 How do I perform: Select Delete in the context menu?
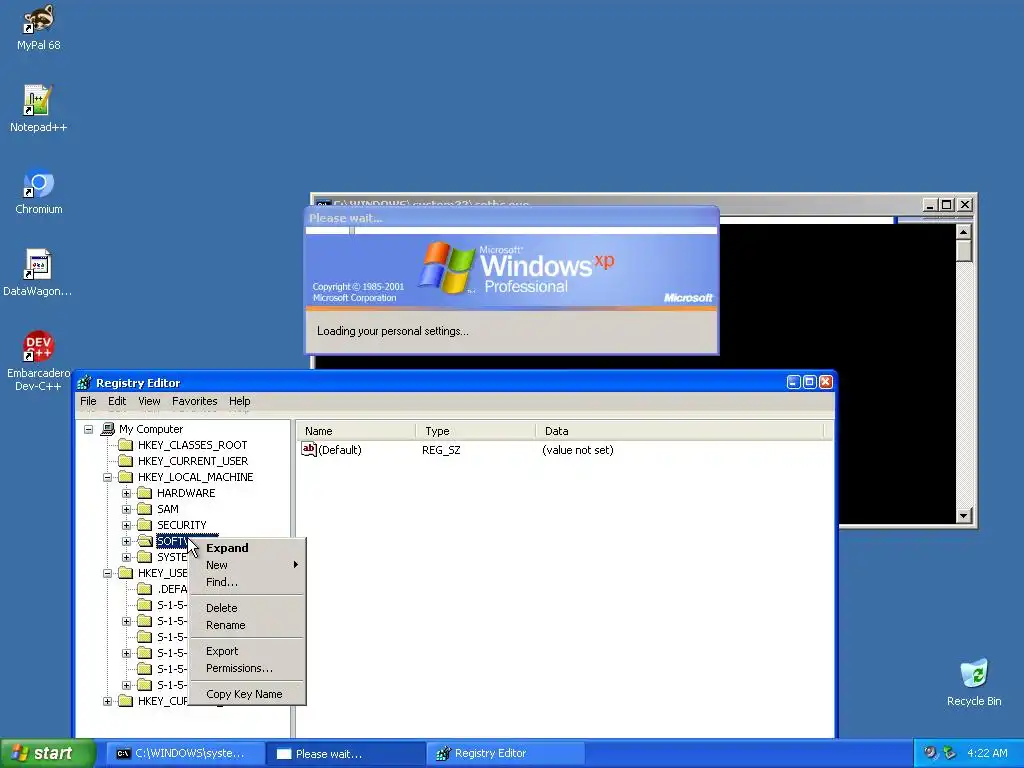pos(247,608)
